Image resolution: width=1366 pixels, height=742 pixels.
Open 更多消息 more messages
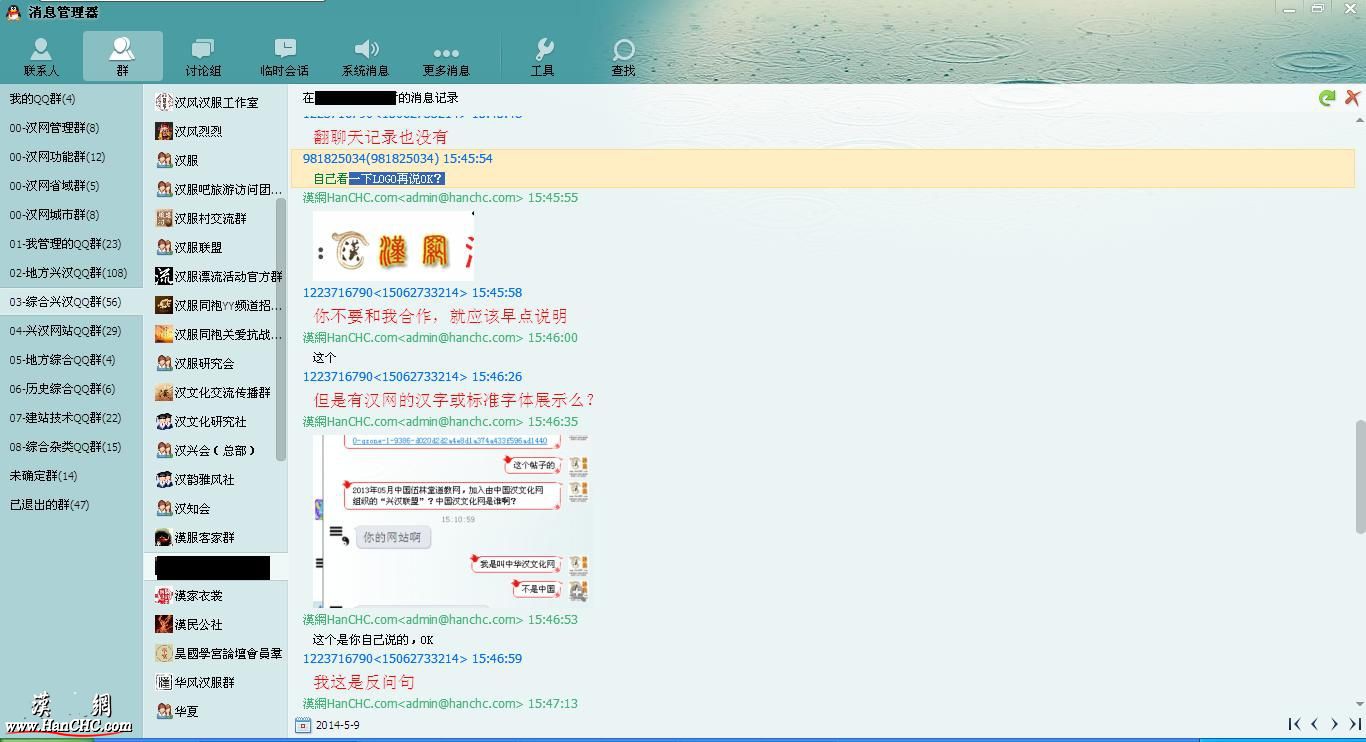click(x=446, y=56)
